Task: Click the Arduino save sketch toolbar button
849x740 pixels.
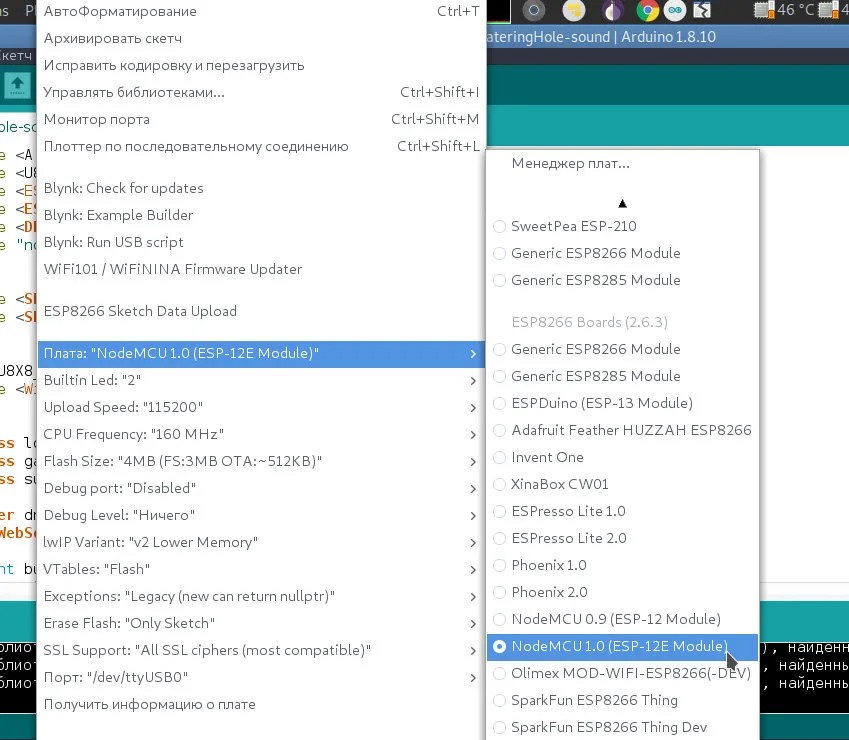Action: pos(18,85)
